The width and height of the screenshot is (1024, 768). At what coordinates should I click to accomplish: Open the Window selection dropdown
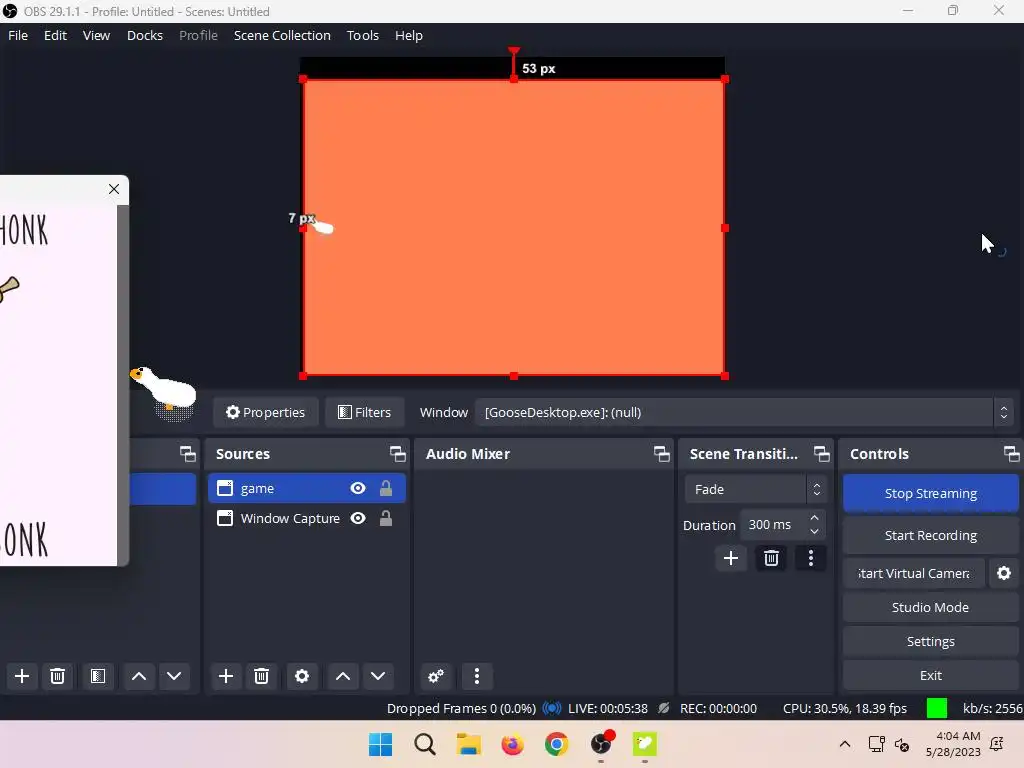click(744, 412)
